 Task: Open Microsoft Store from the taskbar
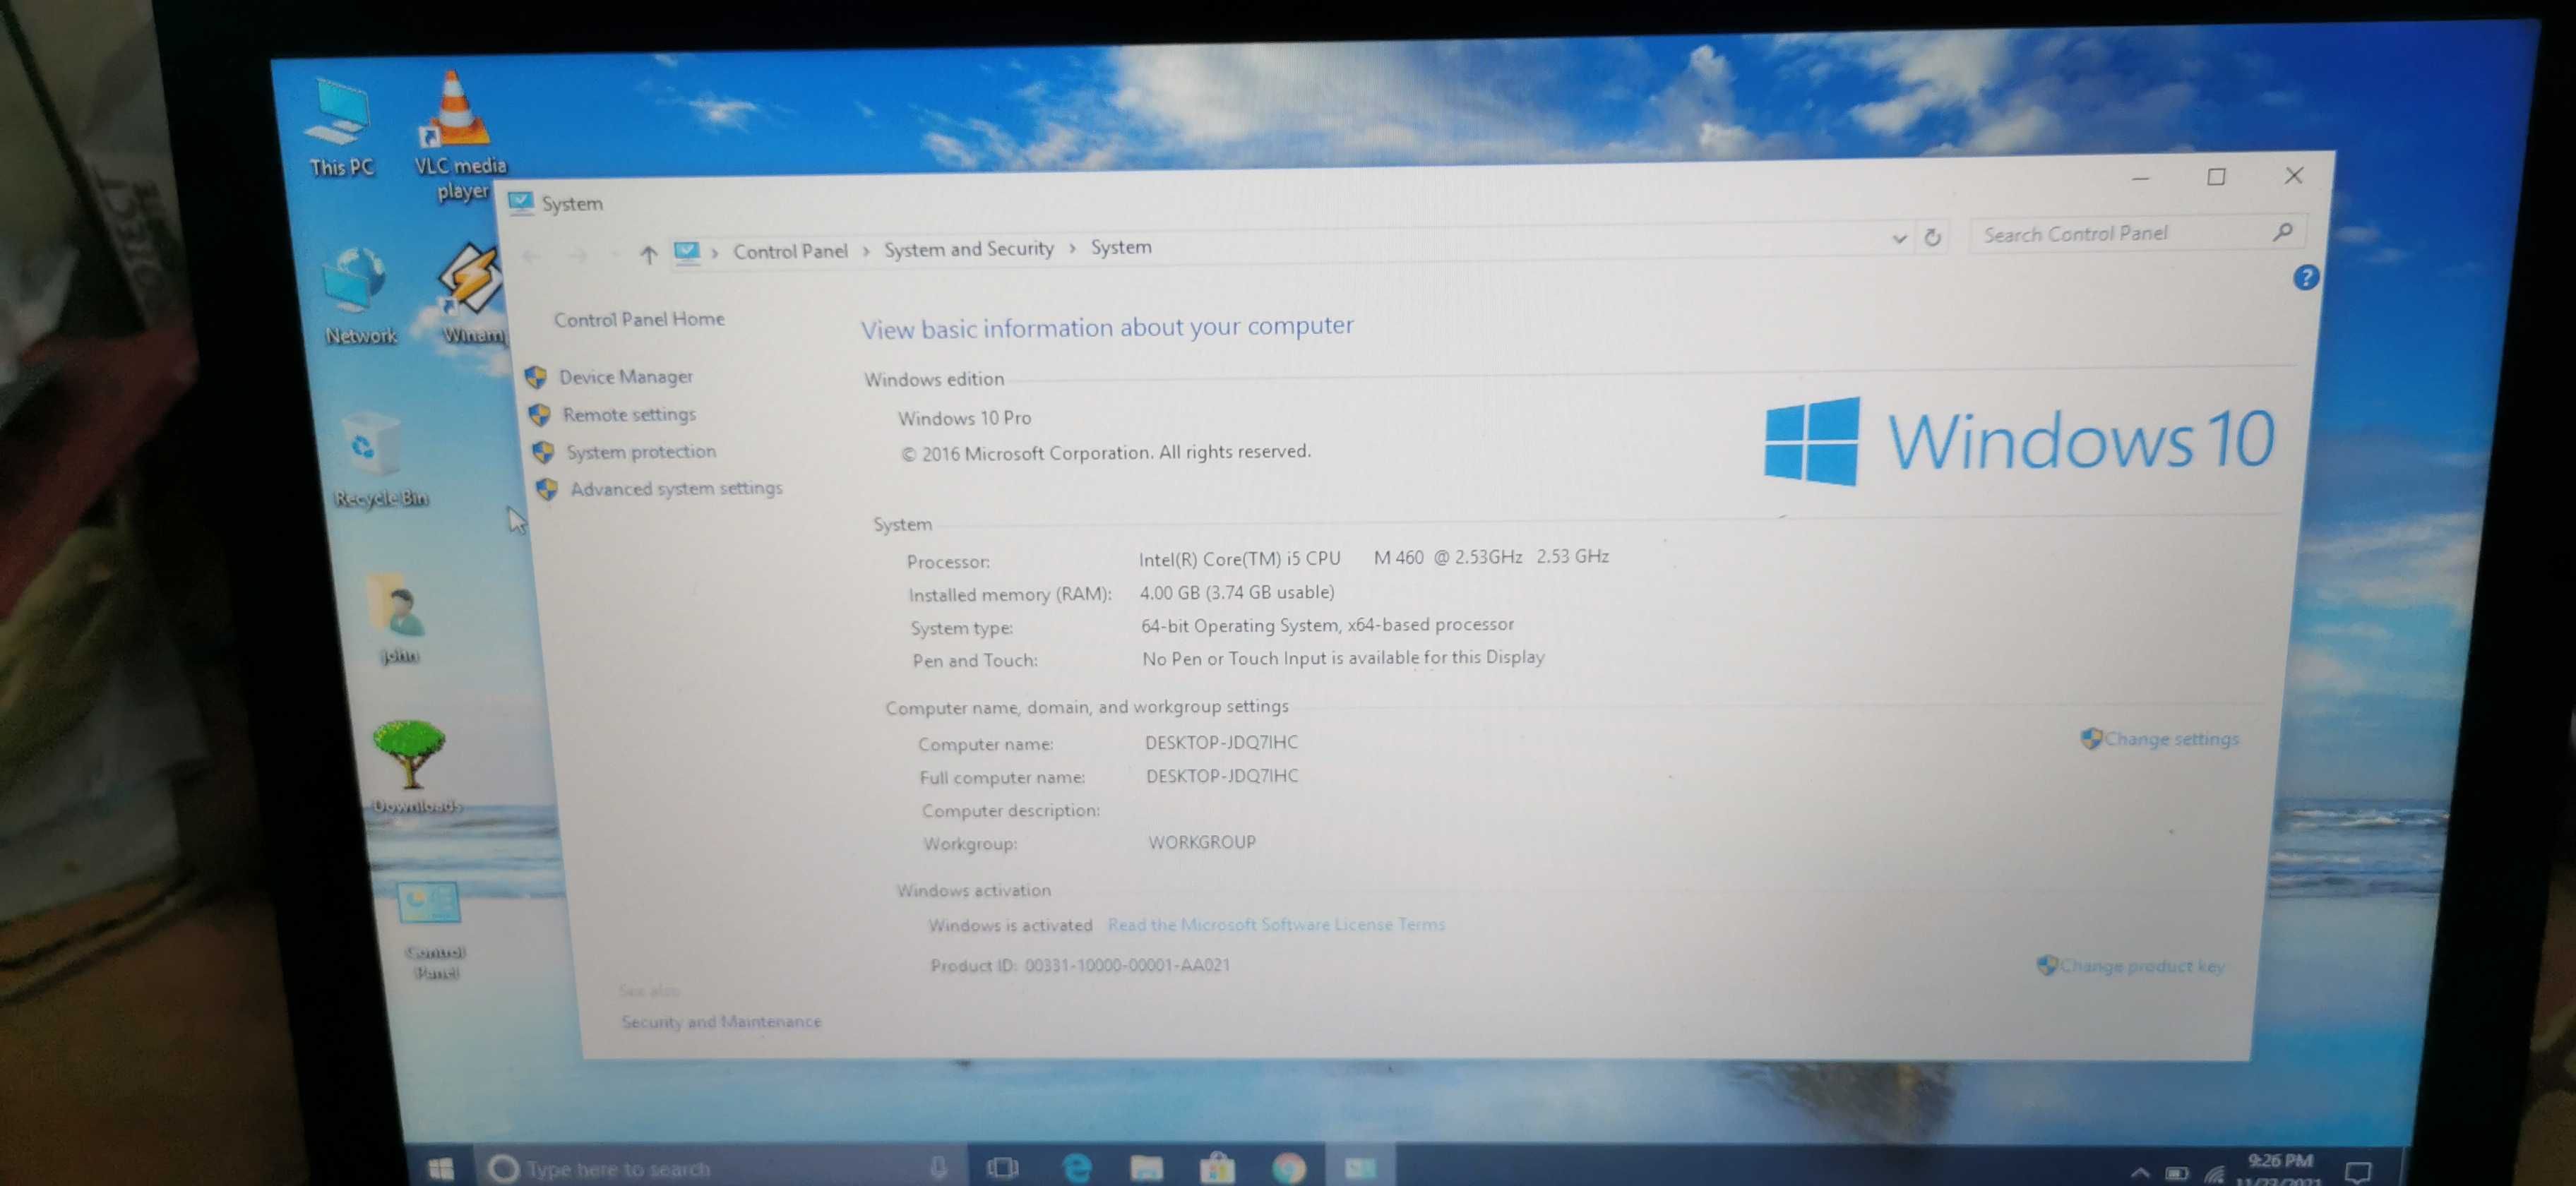pyautogui.click(x=1217, y=1167)
